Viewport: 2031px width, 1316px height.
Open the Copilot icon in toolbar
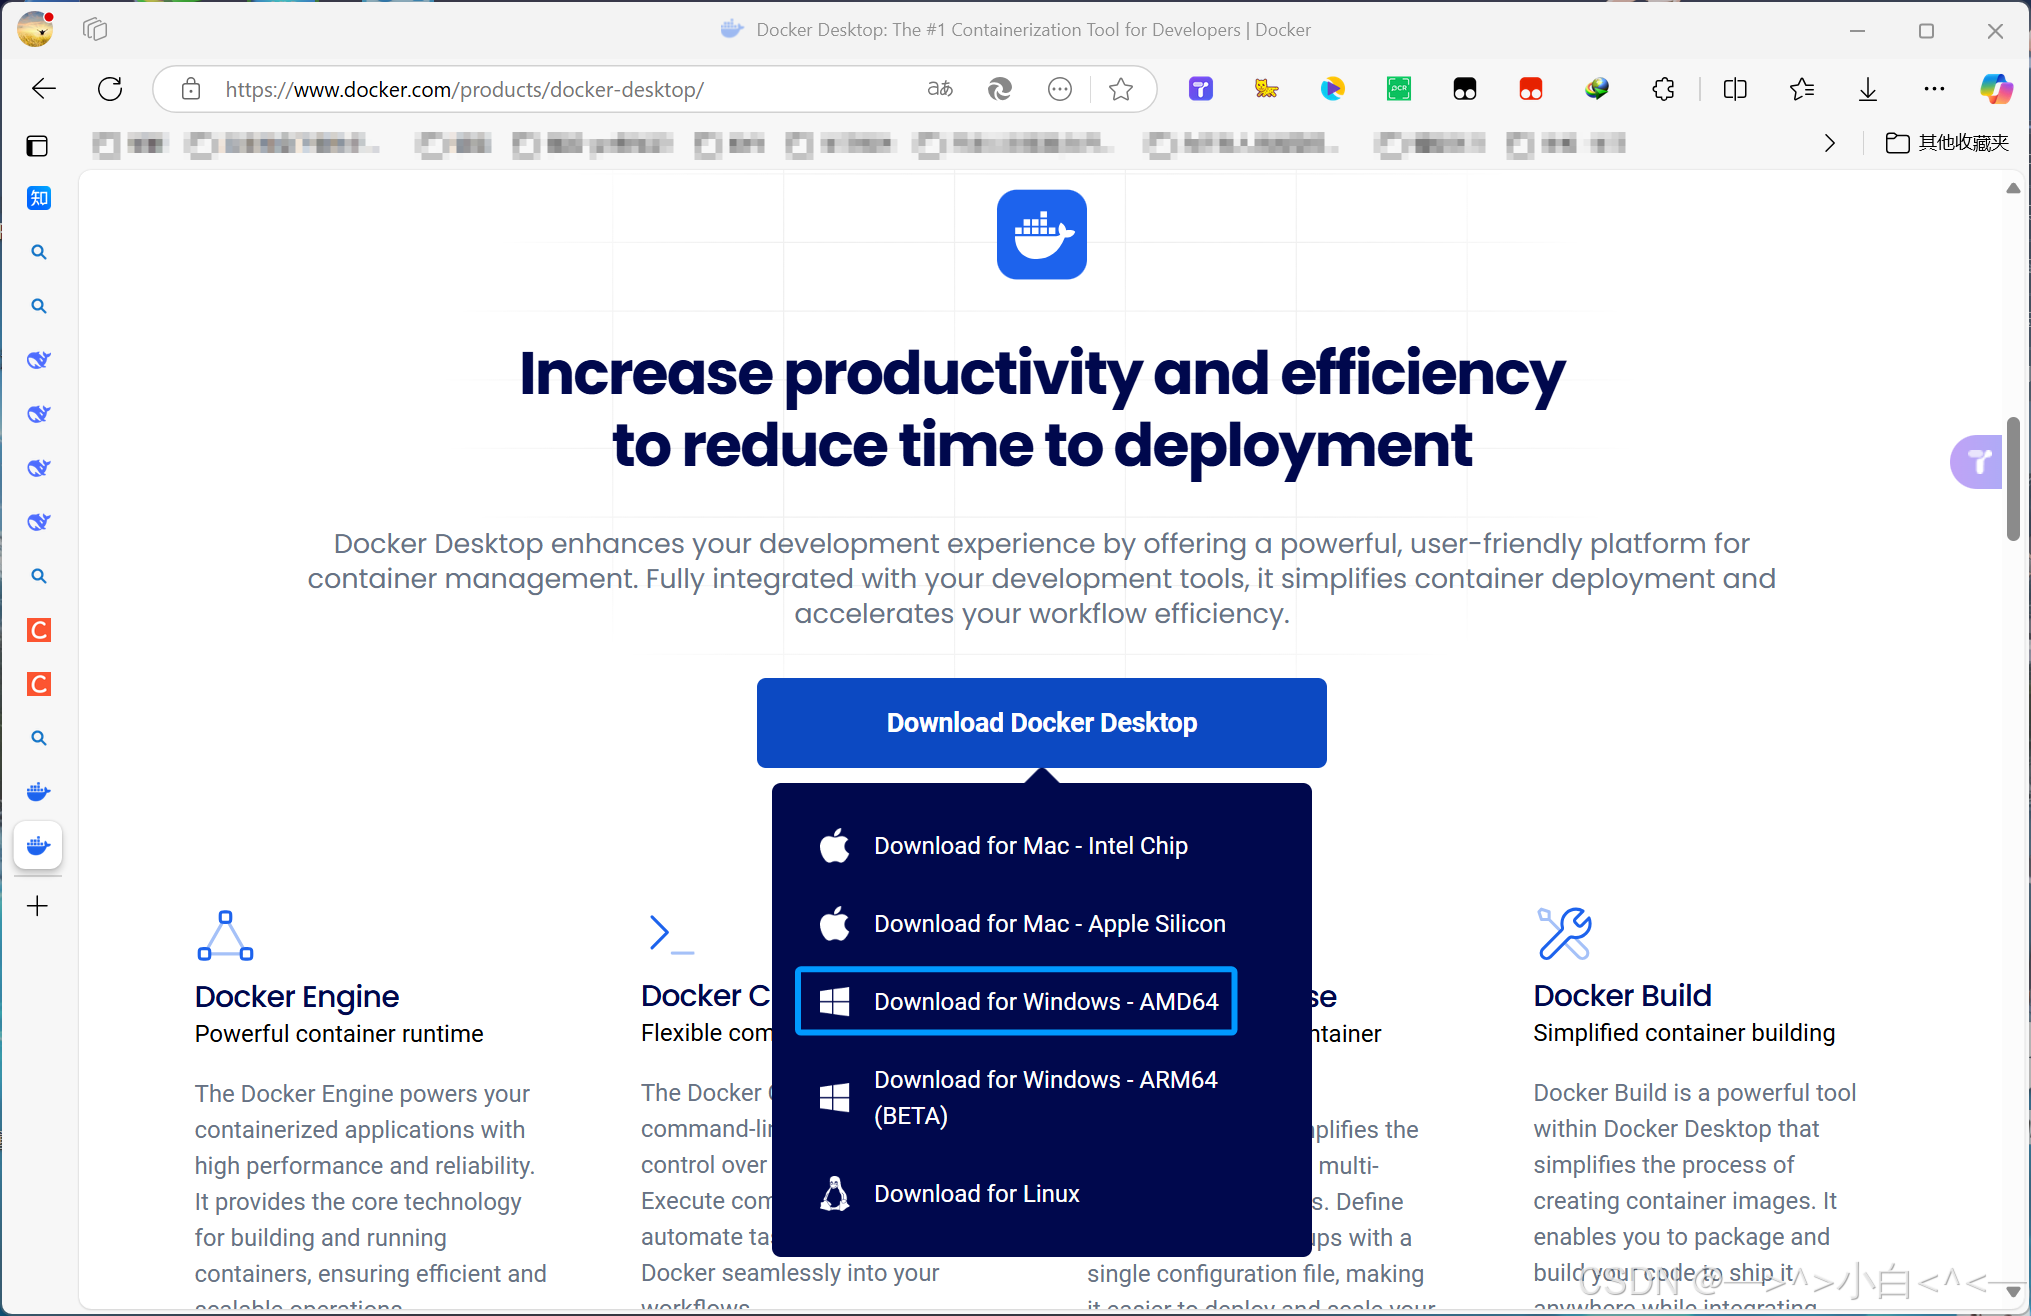[1995, 89]
